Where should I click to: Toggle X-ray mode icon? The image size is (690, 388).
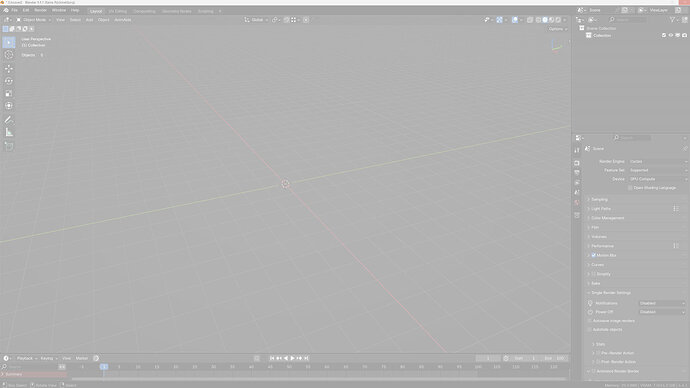pyautogui.click(x=530, y=20)
